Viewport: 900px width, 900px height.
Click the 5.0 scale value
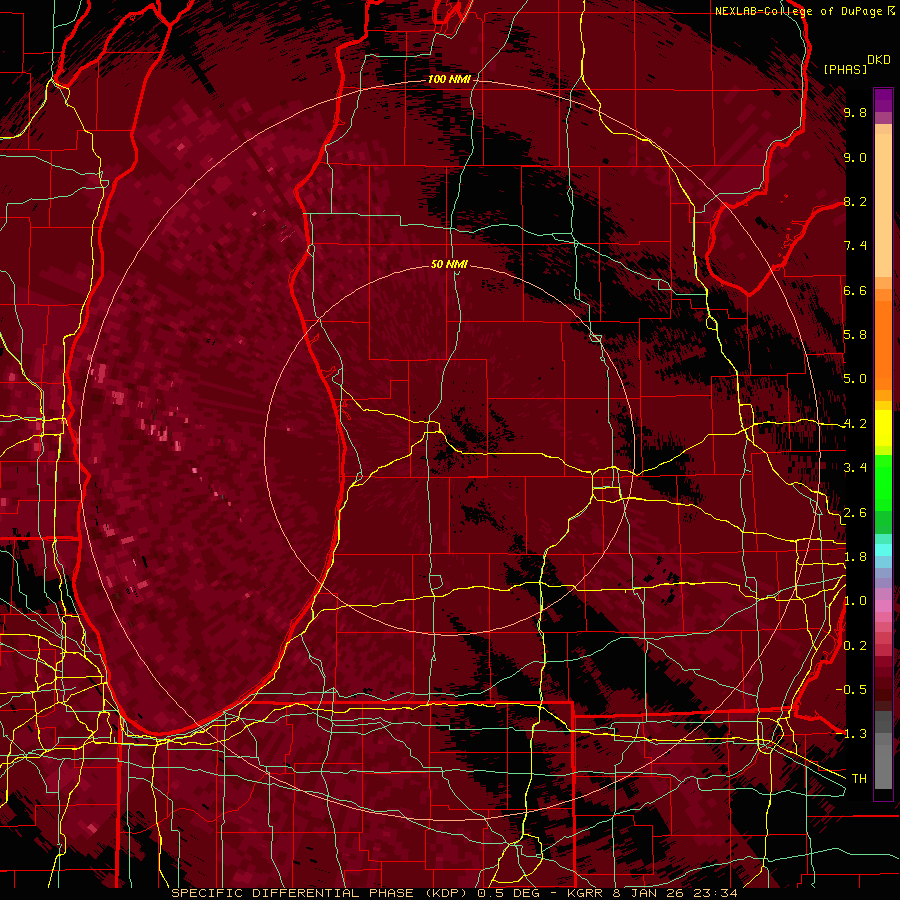coord(855,379)
